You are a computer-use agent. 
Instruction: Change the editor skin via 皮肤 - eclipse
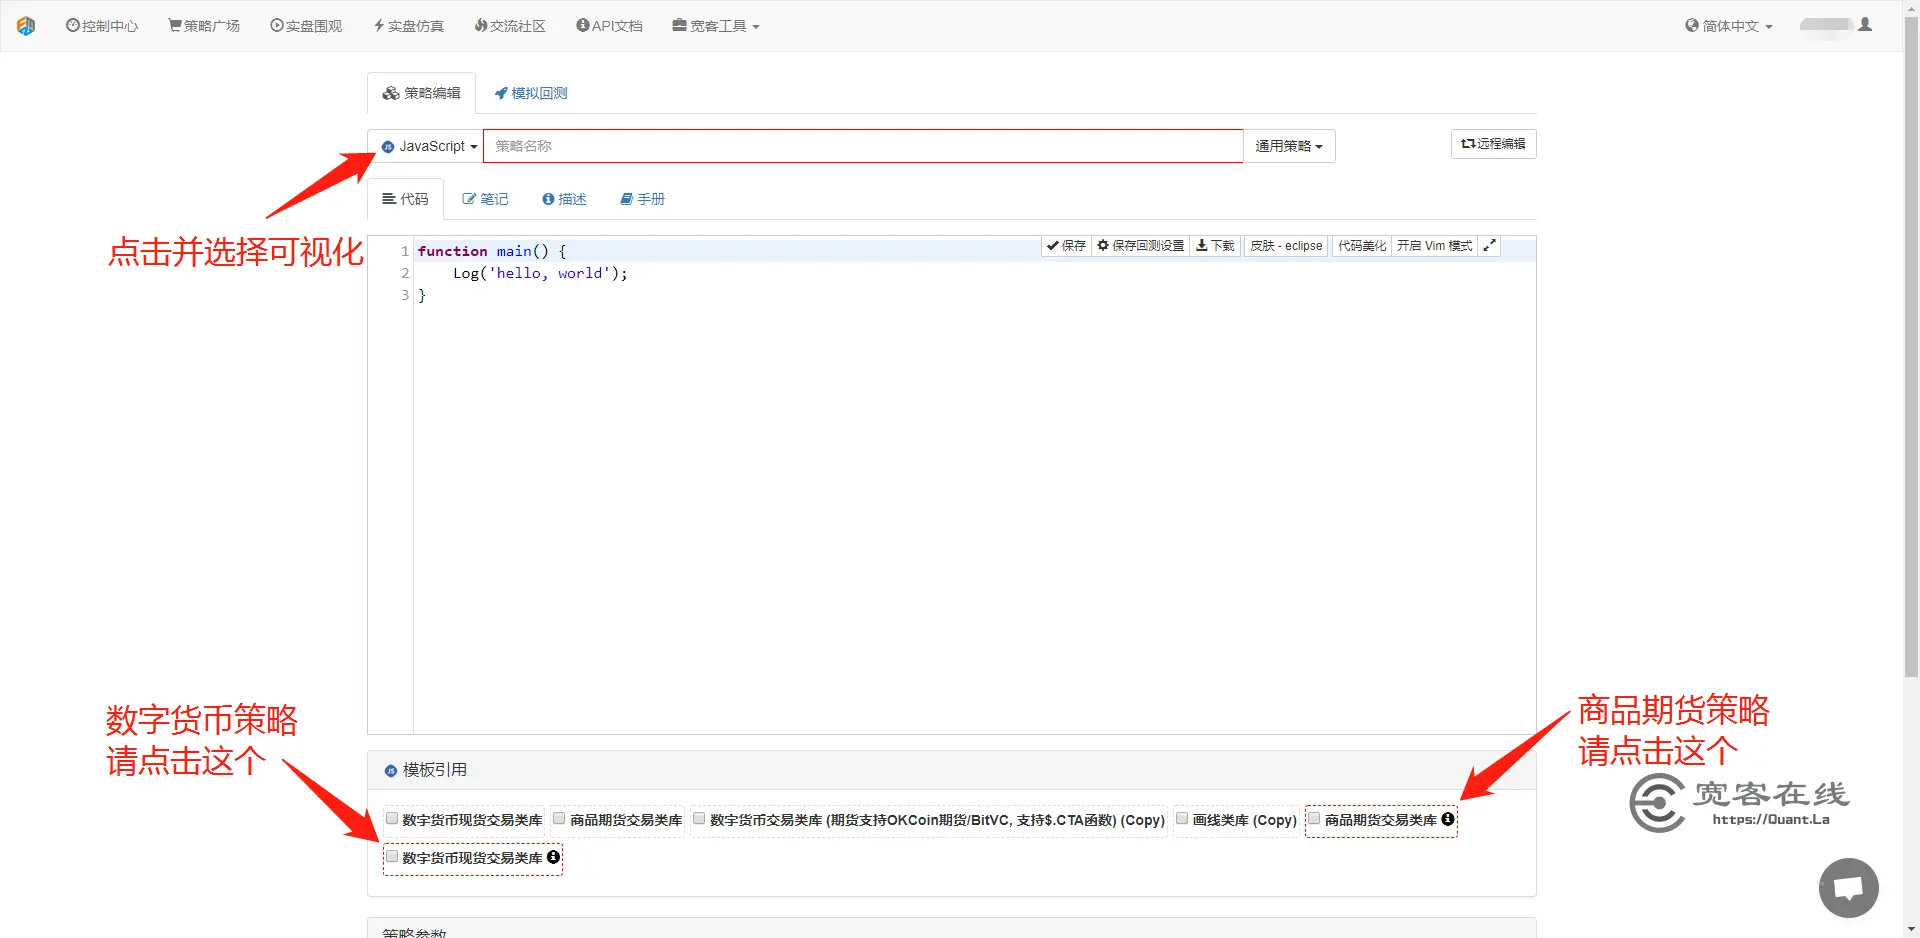[x=1286, y=246]
